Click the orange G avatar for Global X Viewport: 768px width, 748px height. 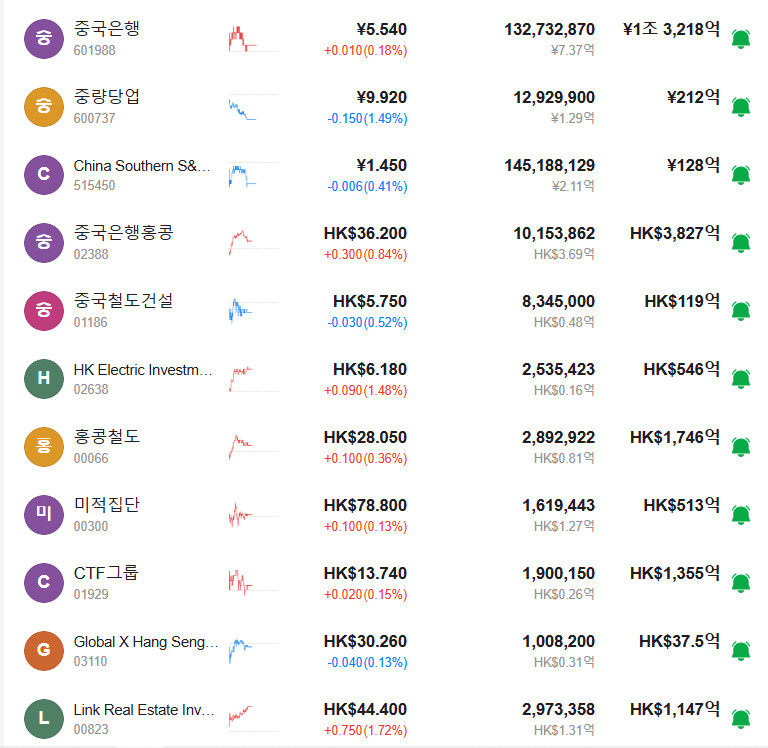click(43, 650)
